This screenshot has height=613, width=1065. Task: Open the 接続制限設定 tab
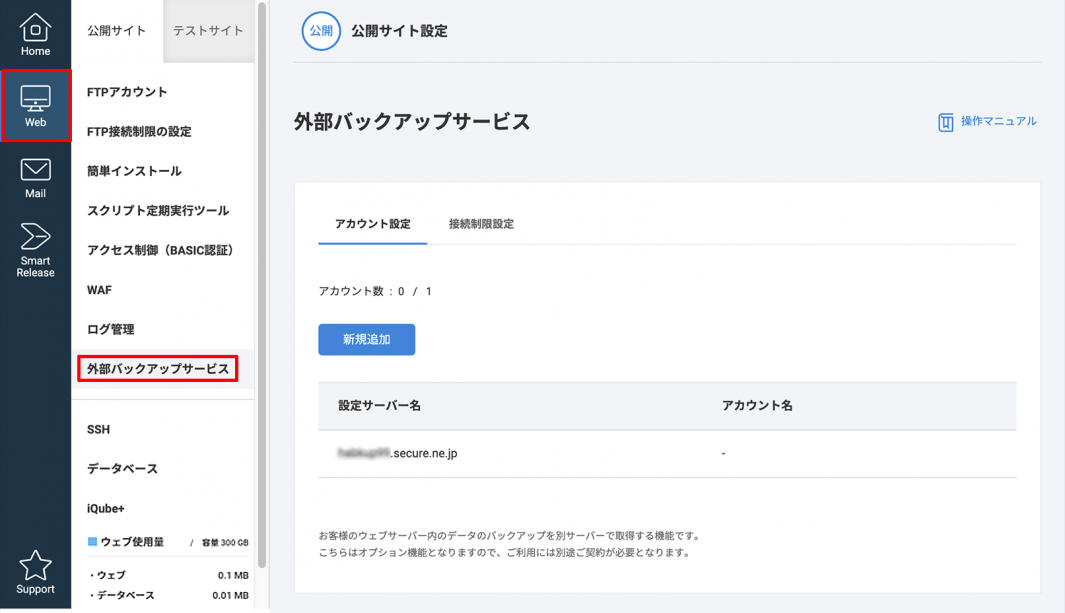coord(481,224)
